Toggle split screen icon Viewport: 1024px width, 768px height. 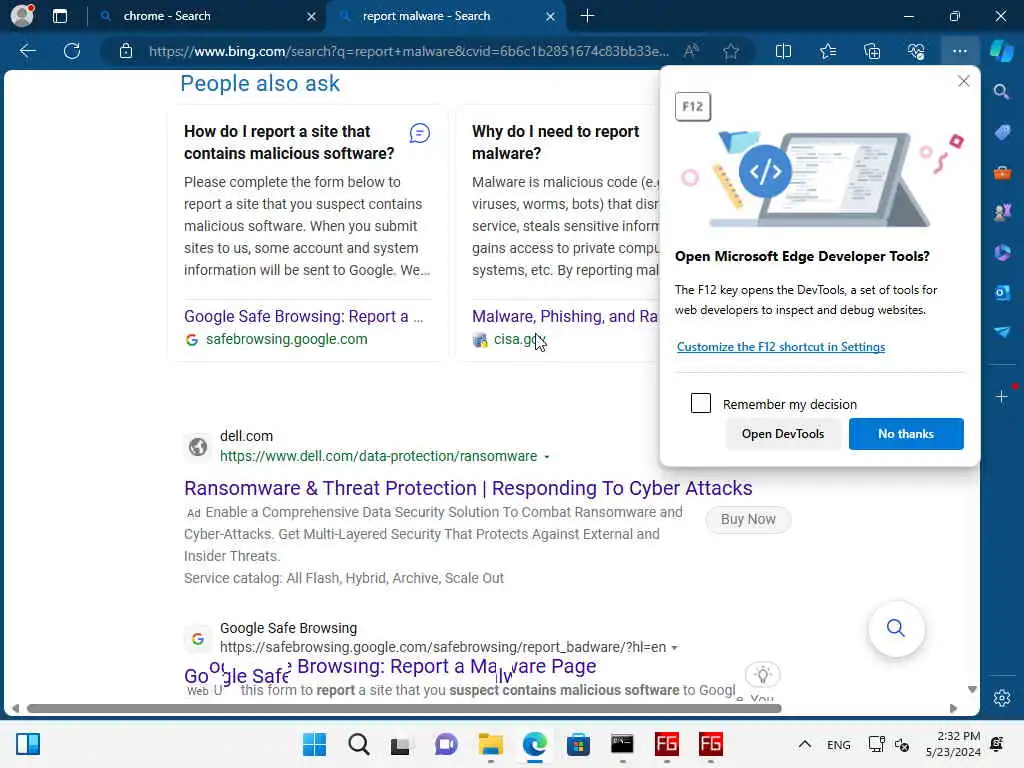tap(783, 51)
